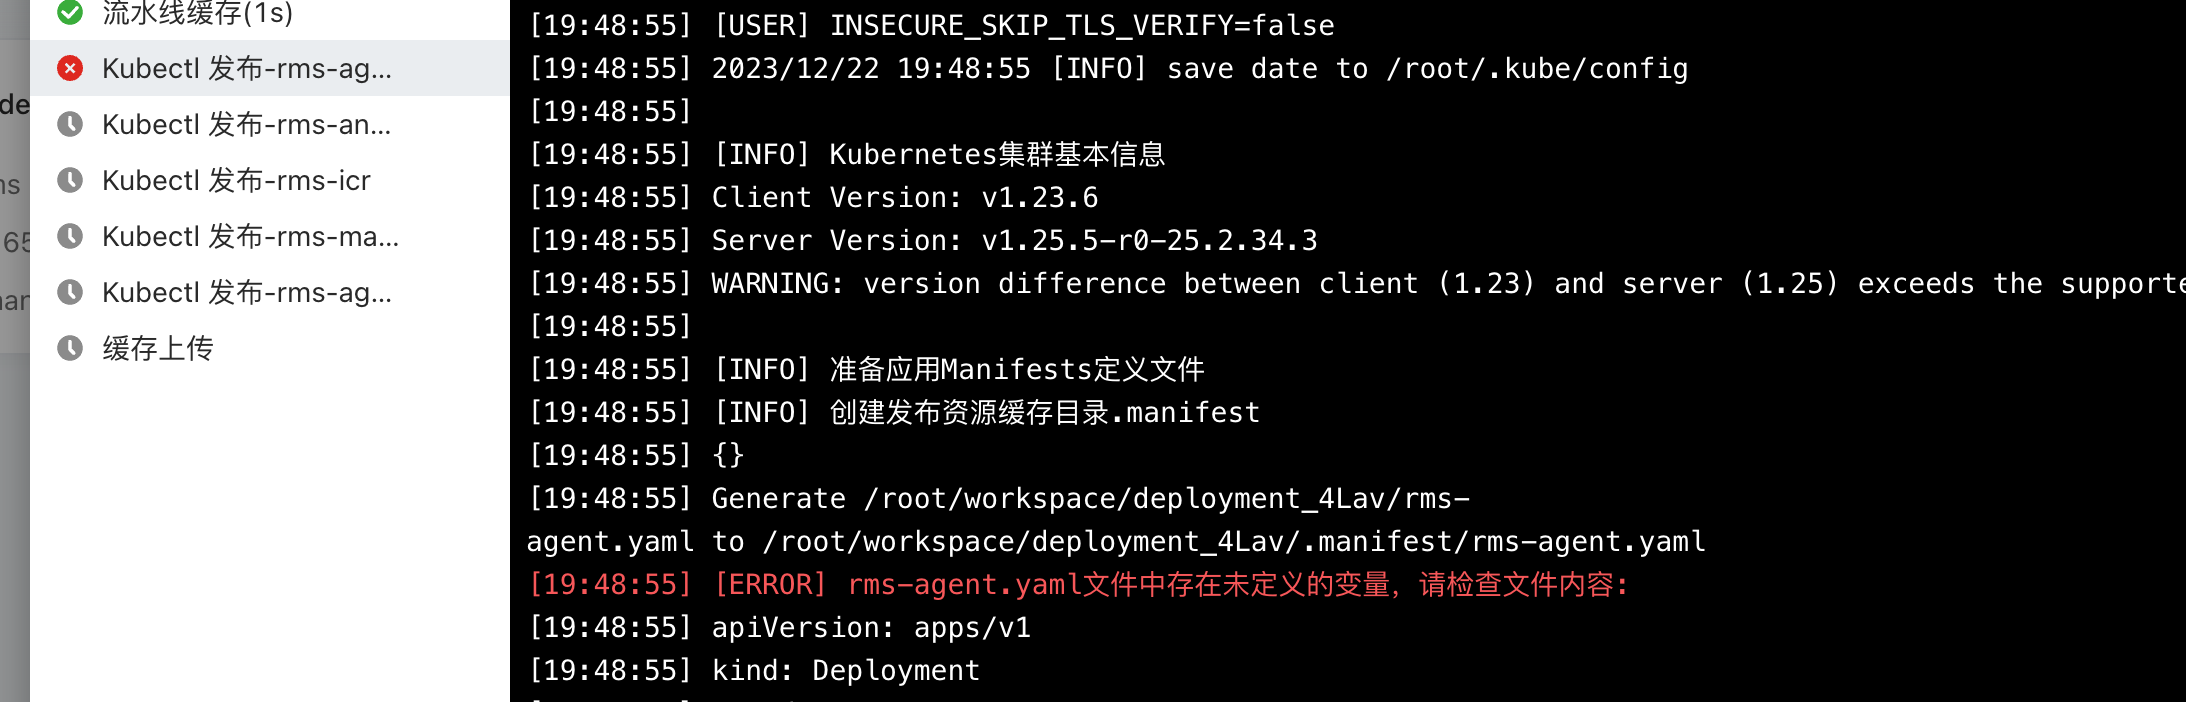Click the pending clock icon beside Kubectl 发布-rms-icr
2186x702 pixels.
(70, 180)
